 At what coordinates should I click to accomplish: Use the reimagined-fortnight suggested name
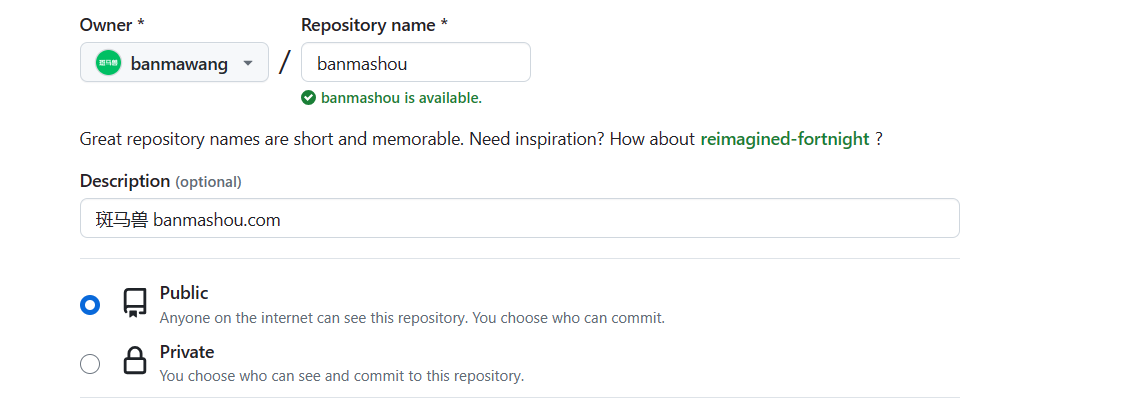(x=785, y=139)
